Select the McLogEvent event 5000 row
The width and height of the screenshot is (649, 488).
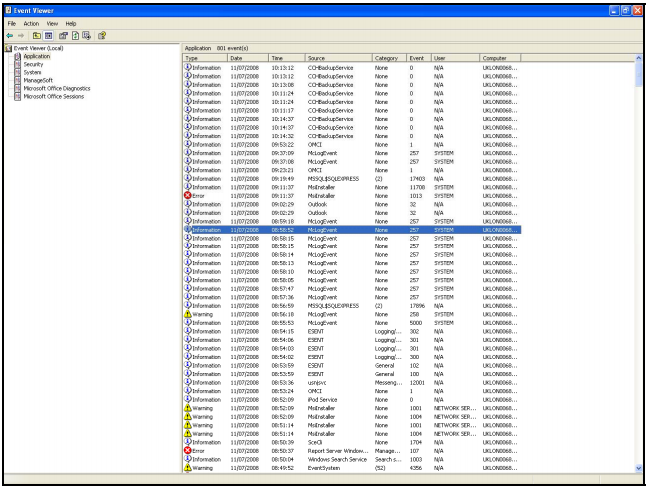(x=352, y=322)
